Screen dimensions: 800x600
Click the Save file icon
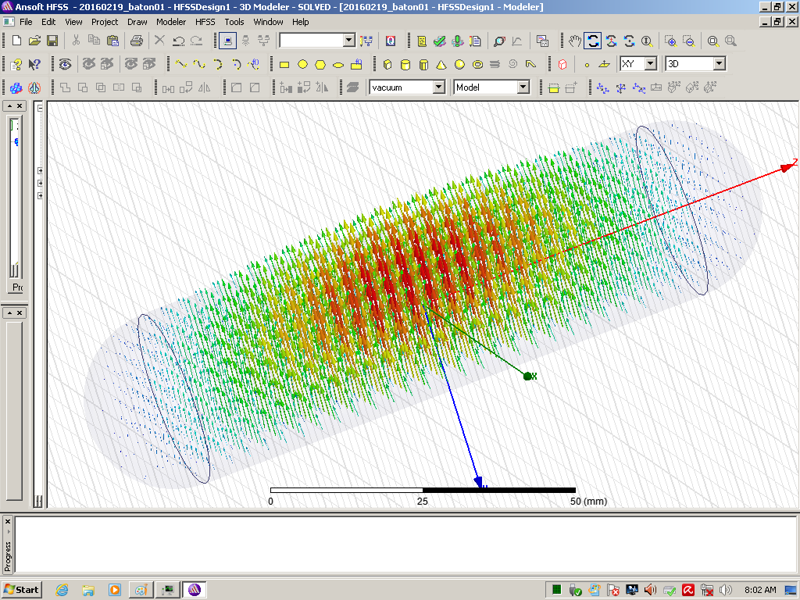click(x=52, y=41)
